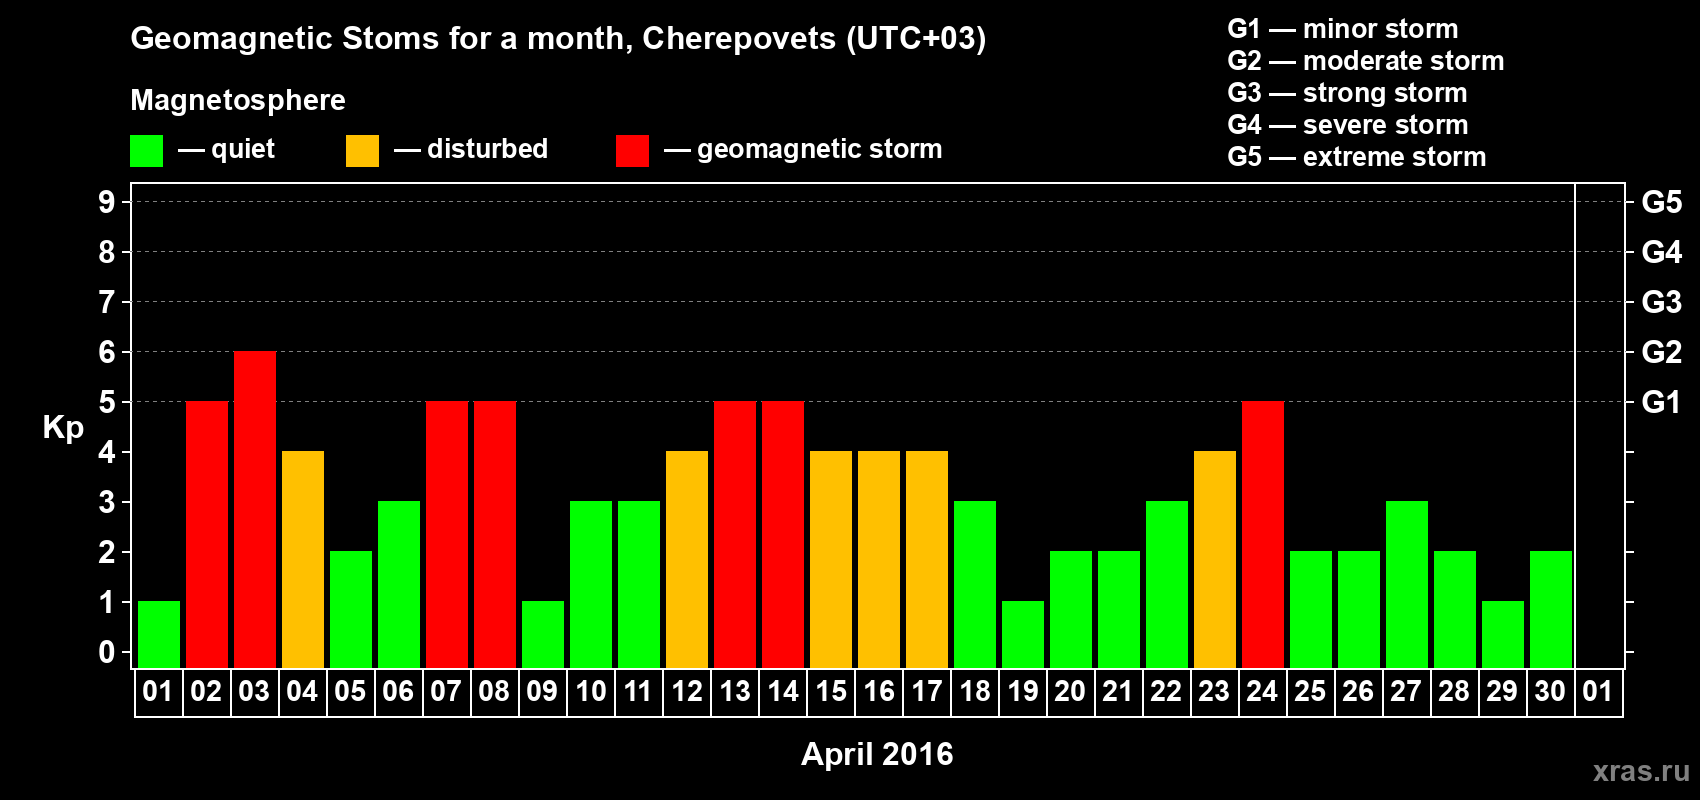Click date label 26 on the x-axis
The image size is (1700, 800).
(x=1358, y=692)
